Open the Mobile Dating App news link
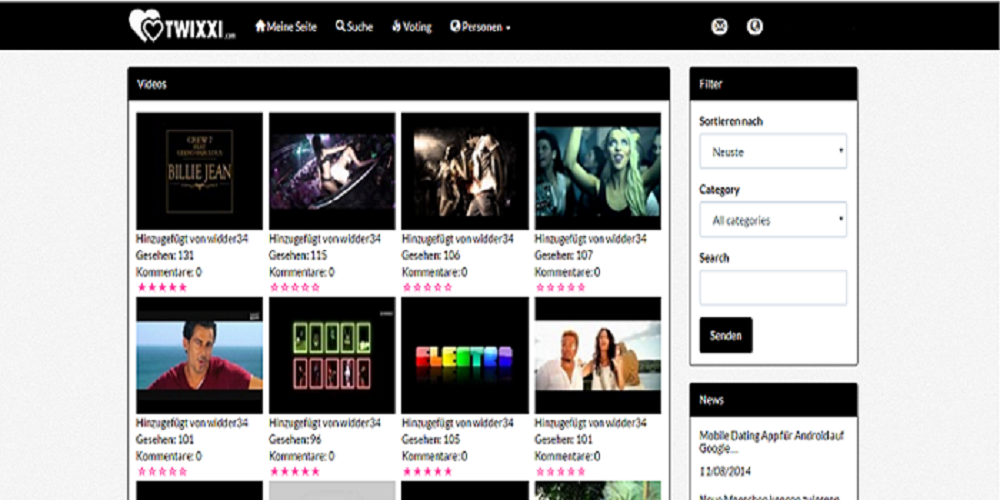 (x=772, y=442)
